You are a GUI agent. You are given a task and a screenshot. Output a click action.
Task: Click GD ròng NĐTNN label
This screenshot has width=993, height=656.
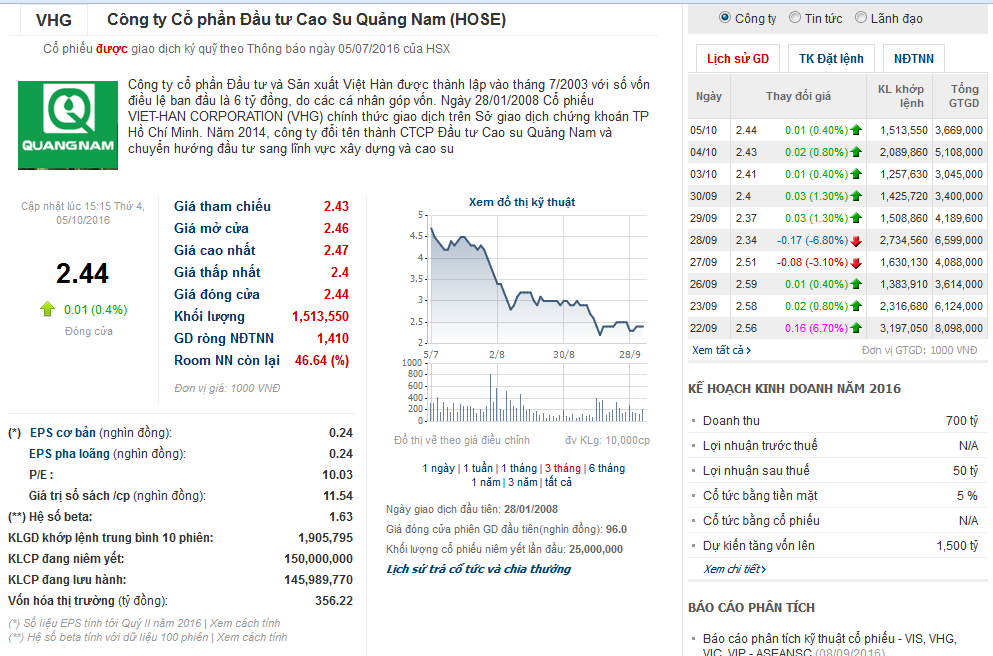click(224, 339)
